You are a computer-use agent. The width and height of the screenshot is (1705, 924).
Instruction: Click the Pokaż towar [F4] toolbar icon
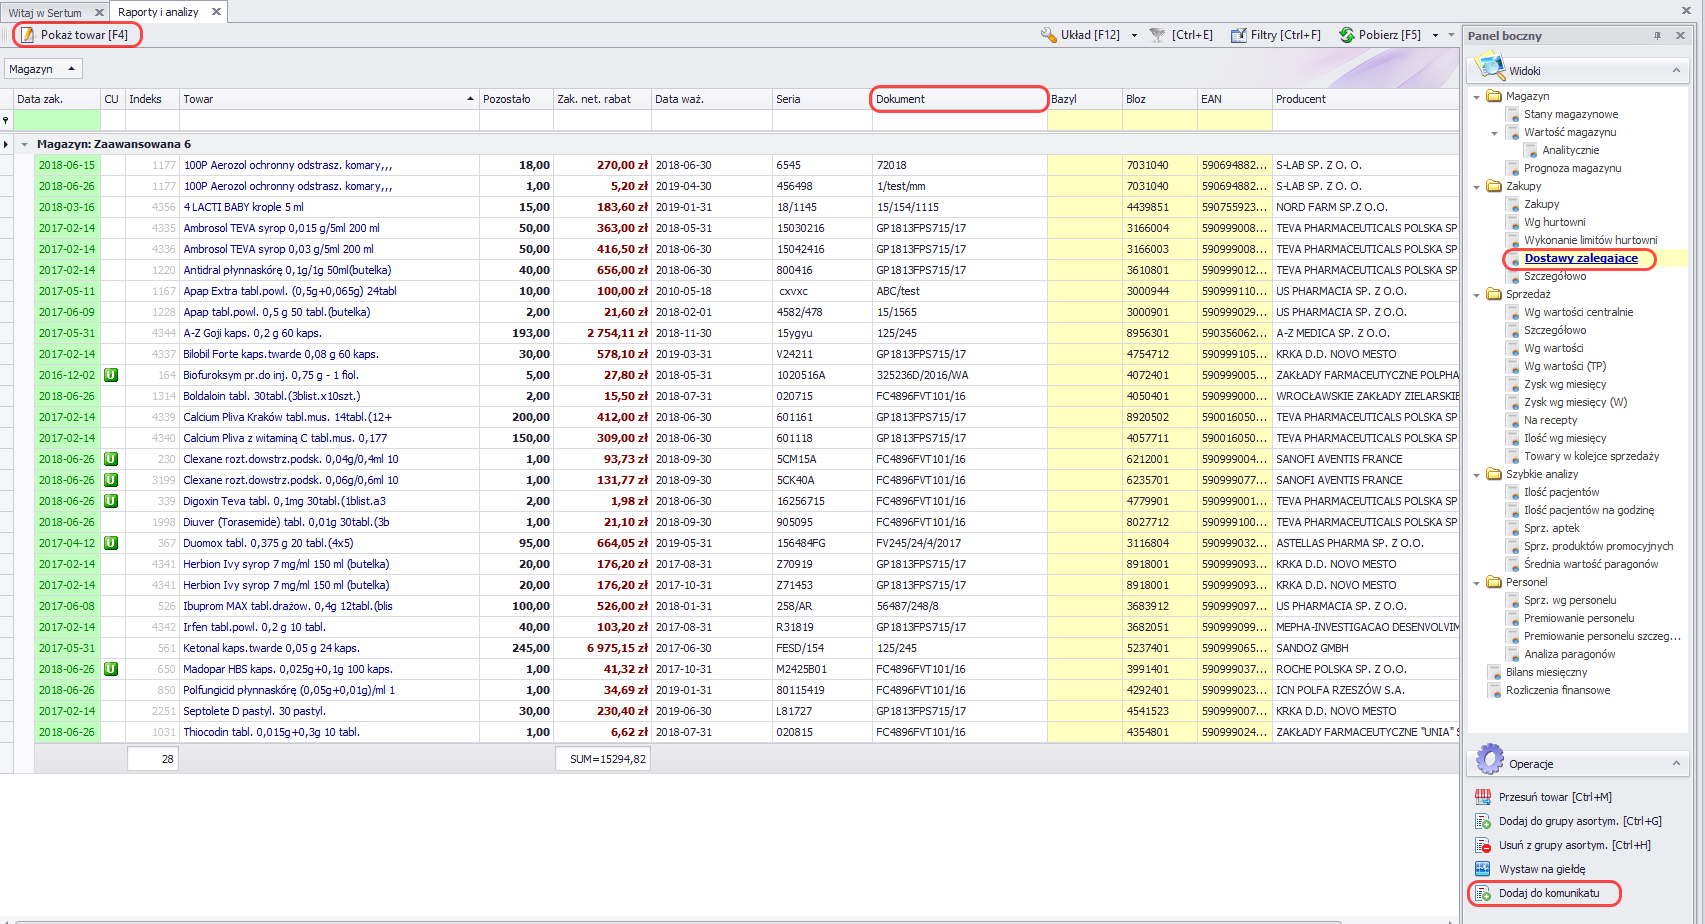pos(28,35)
